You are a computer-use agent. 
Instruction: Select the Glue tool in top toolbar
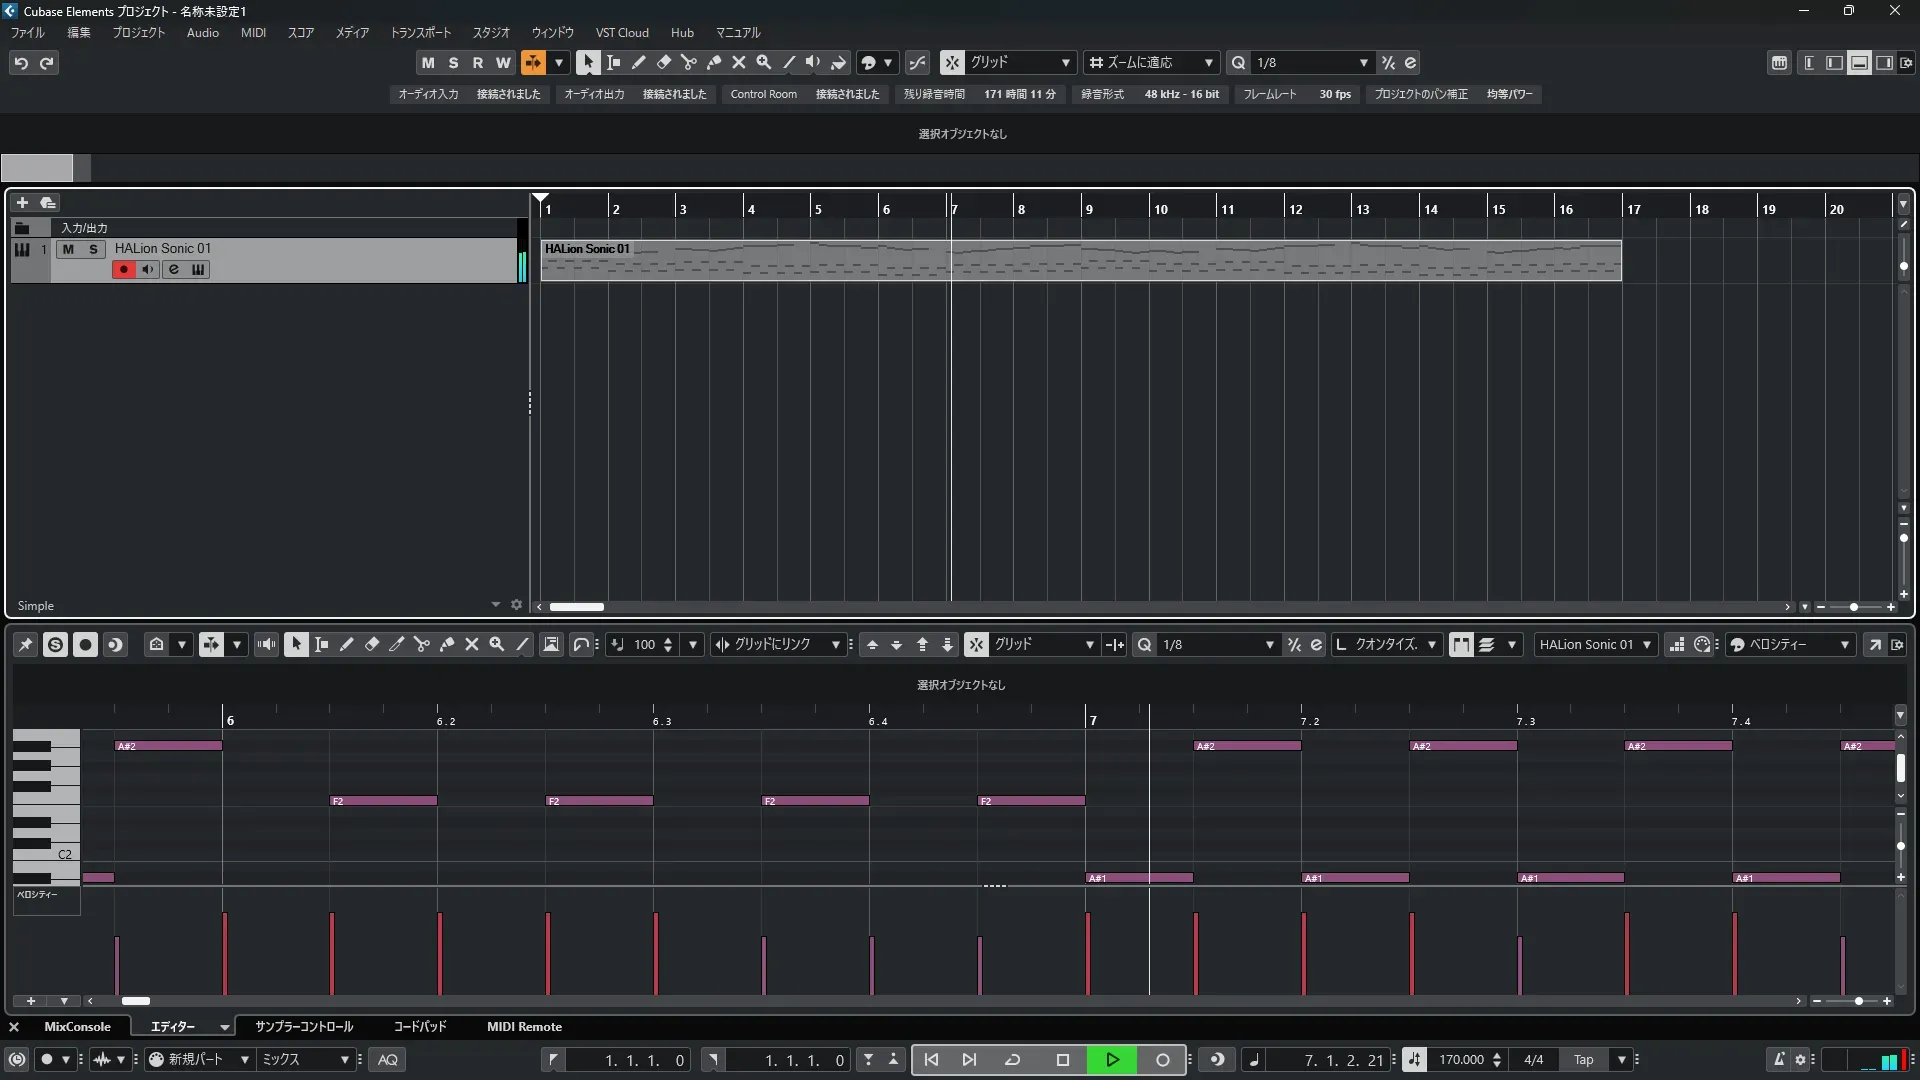click(714, 62)
